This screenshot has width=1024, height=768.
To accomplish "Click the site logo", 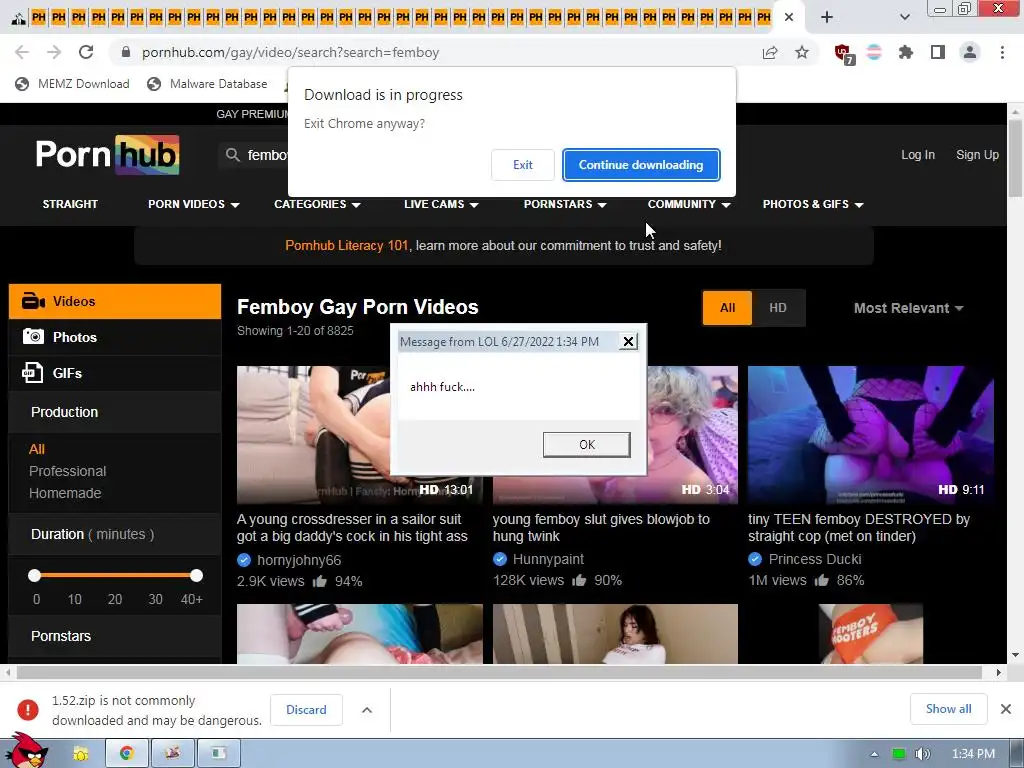I will click(x=108, y=155).
